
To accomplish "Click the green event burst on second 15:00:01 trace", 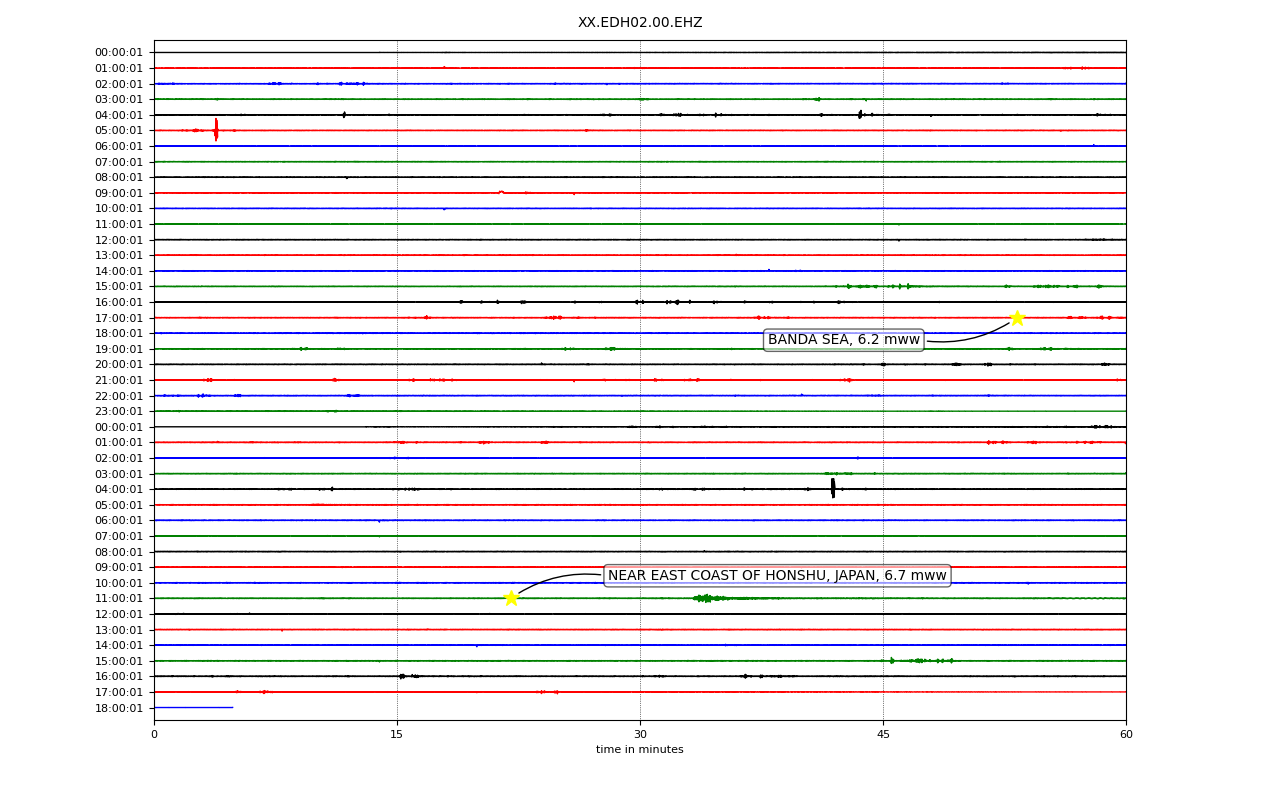I will point(918,660).
